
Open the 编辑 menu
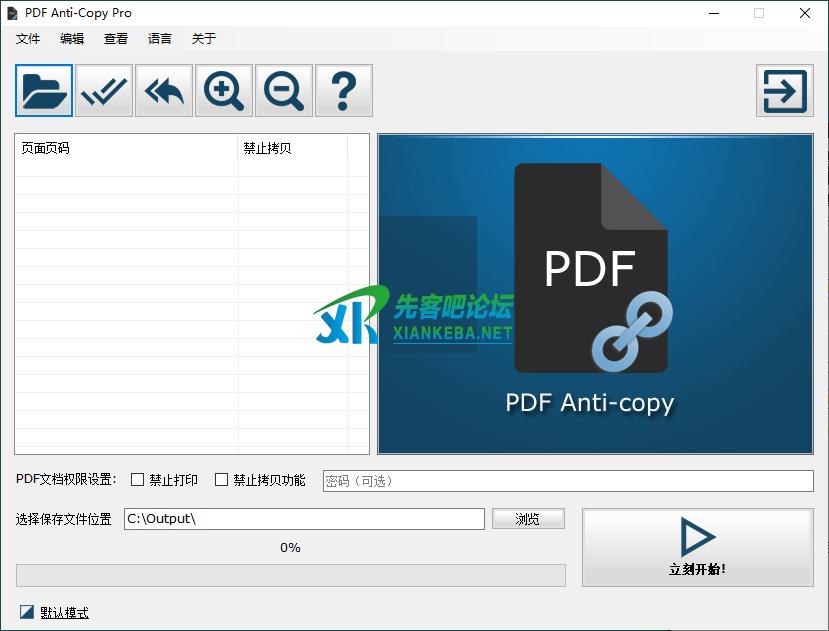coord(72,39)
